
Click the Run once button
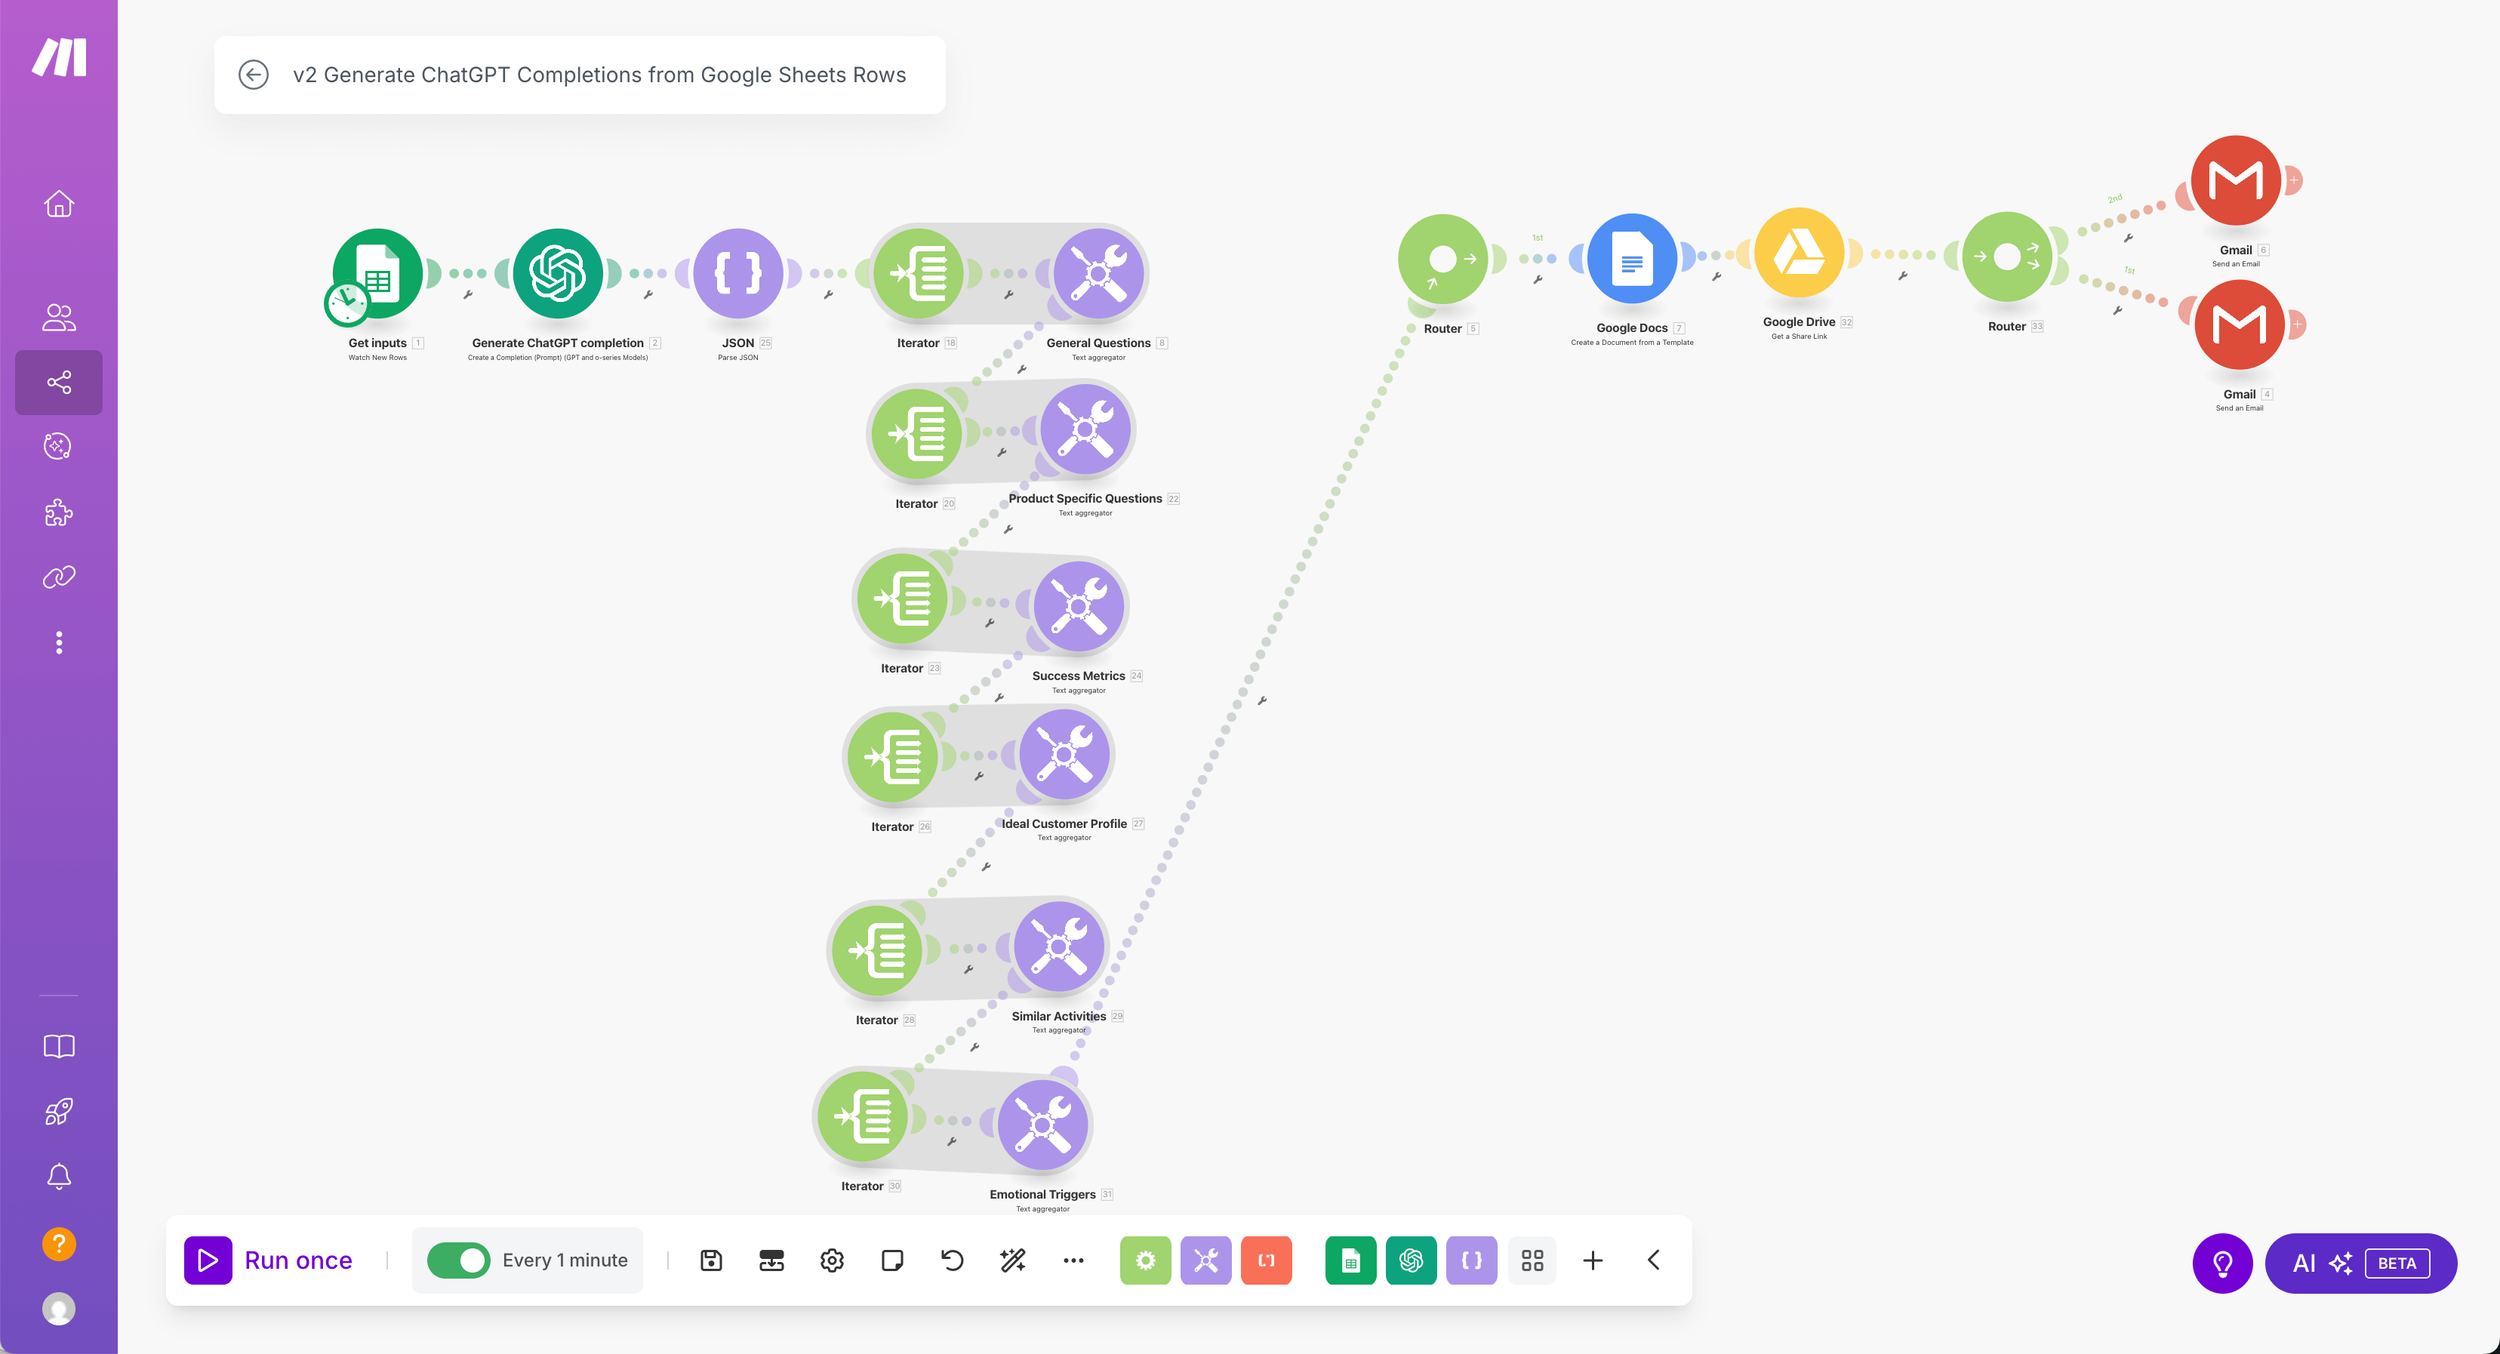(269, 1260)
